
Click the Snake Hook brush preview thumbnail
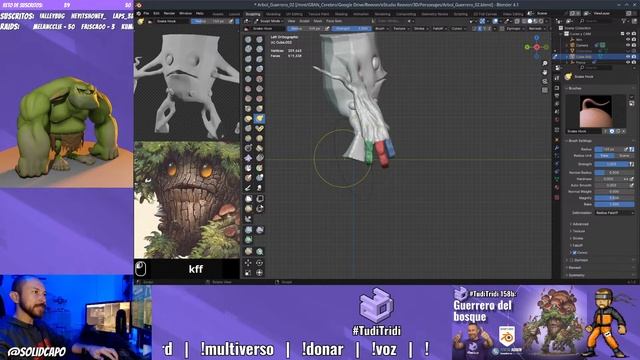(596, 111)
